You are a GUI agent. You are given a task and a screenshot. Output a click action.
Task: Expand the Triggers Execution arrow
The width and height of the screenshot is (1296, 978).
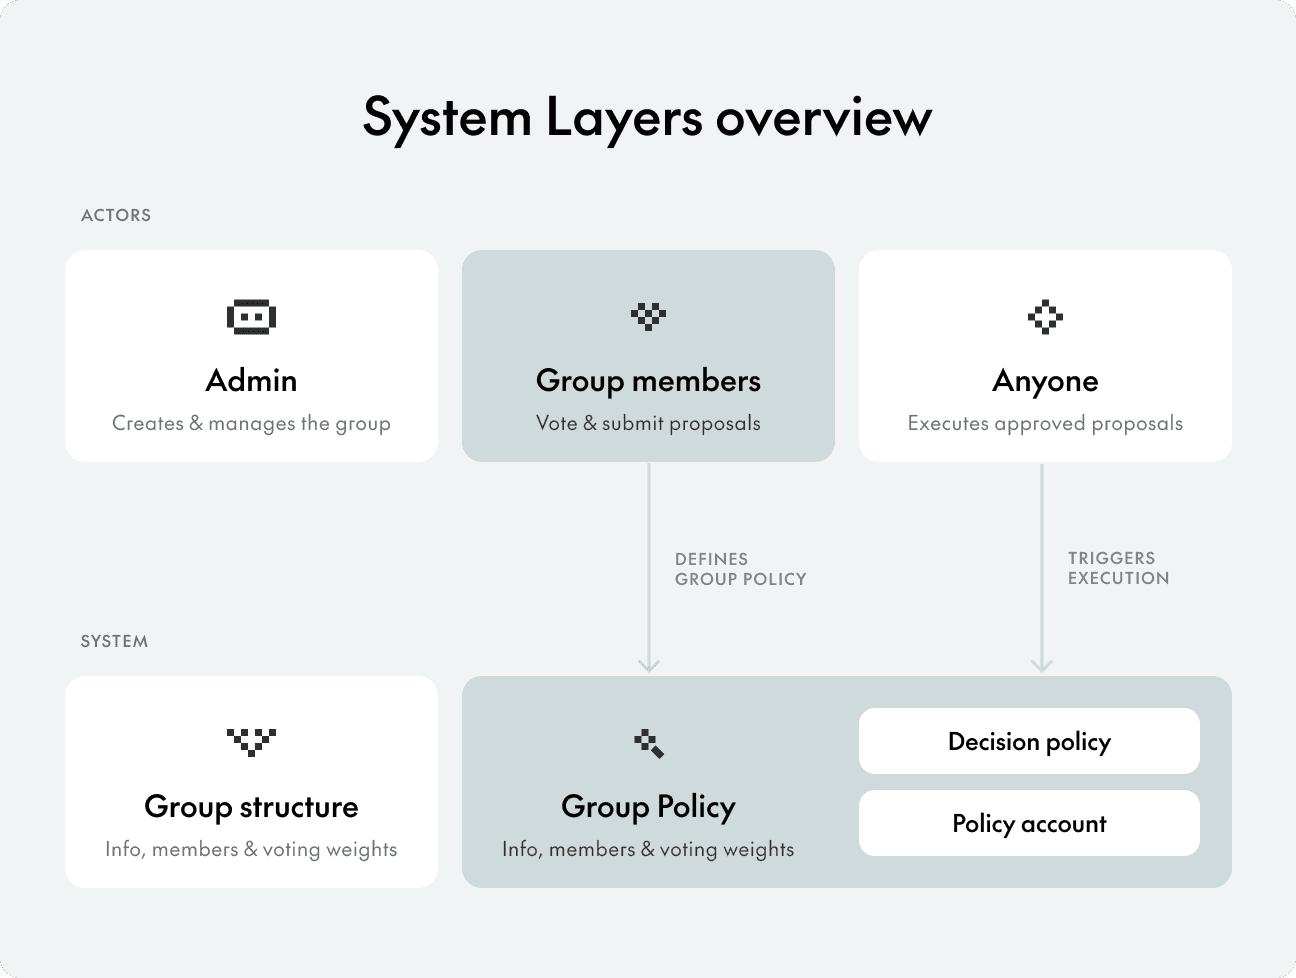(x=1042, y=570)
